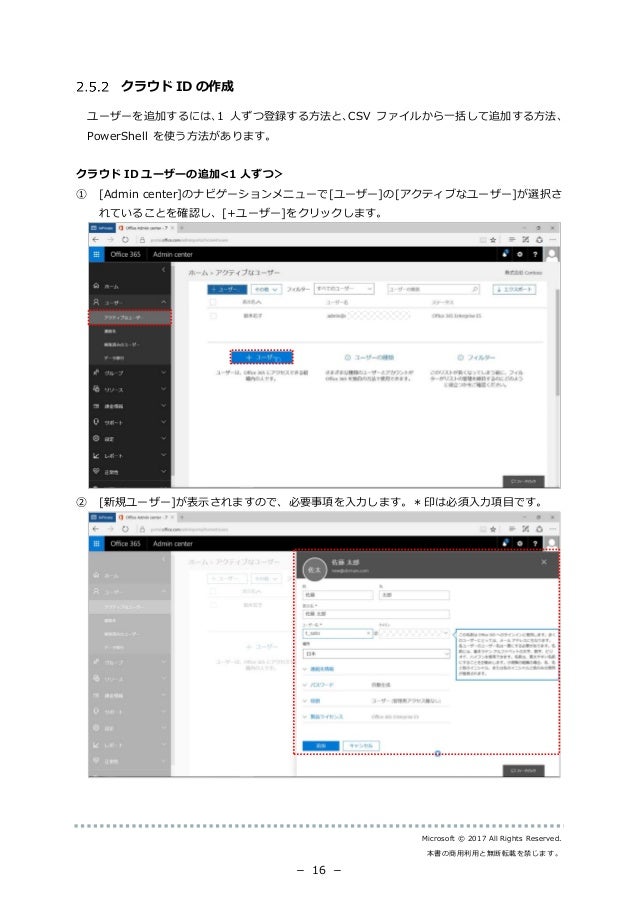Expand the サポート section in step ① sidebar
Viewport: 638px width, 903px height.
point(164,422)
